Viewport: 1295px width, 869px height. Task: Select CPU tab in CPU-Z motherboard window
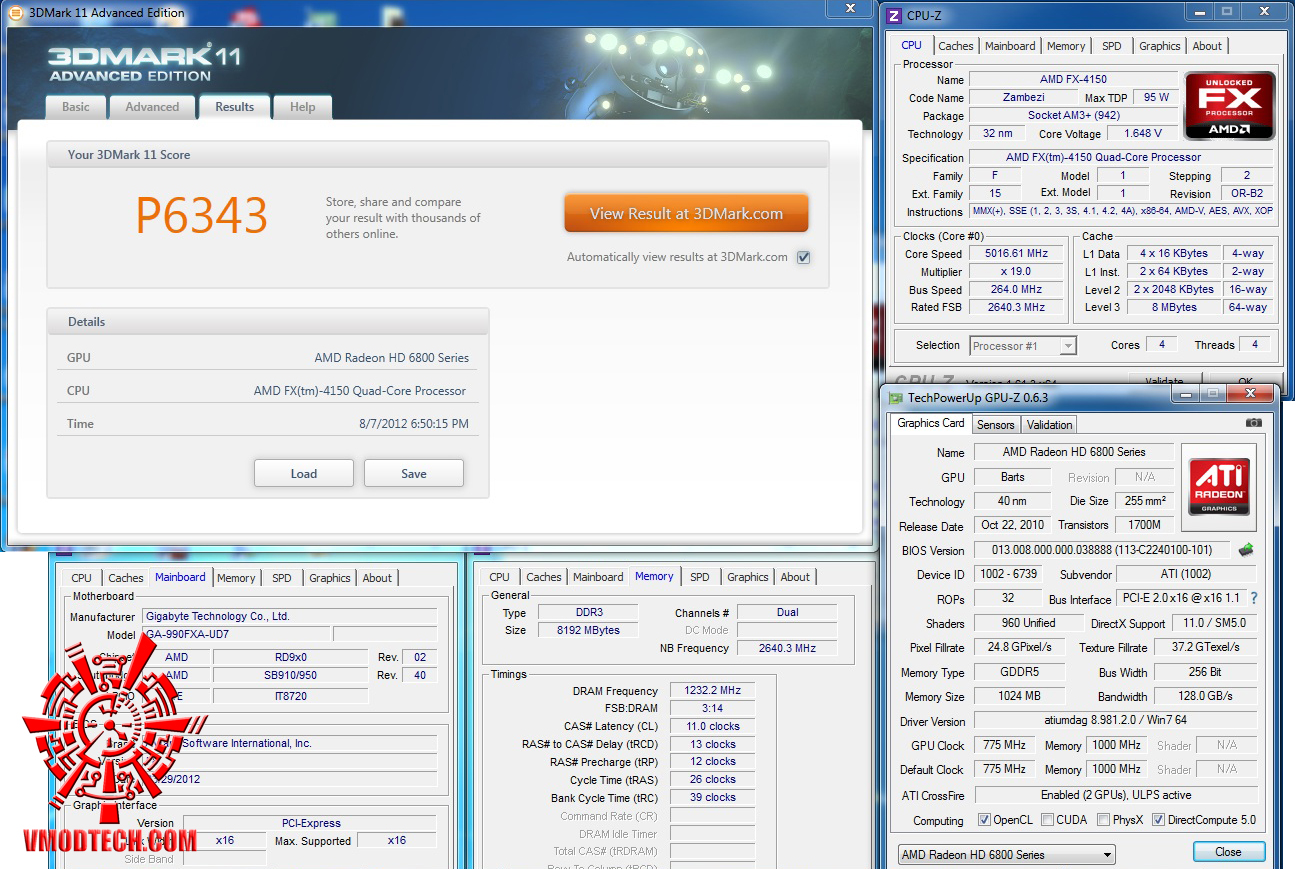[x=82, y=578]
